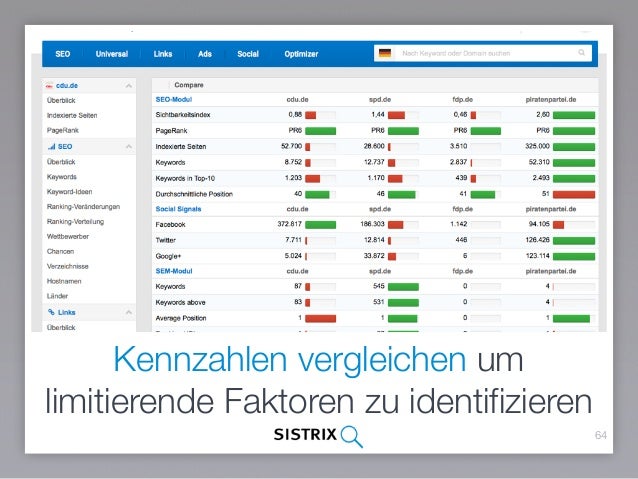Click the red Average Position bar for cdu.de

point(320,318)
